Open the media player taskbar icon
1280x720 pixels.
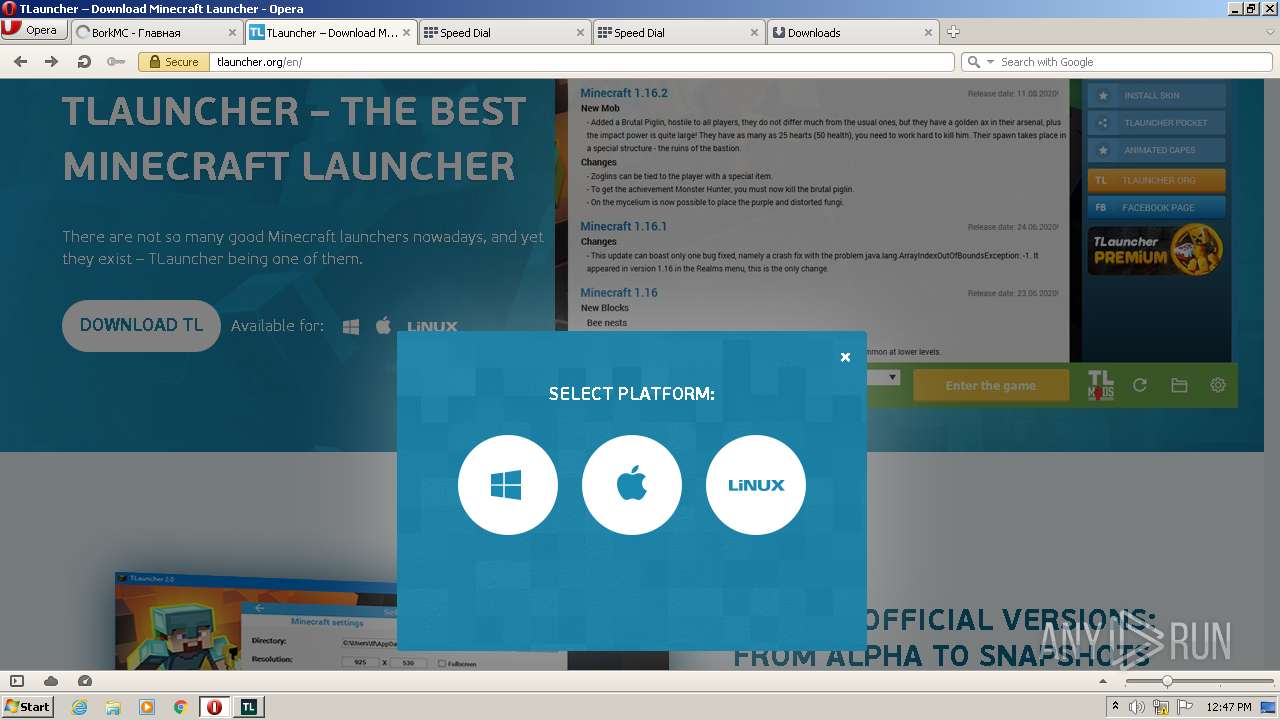pos(147,707)
